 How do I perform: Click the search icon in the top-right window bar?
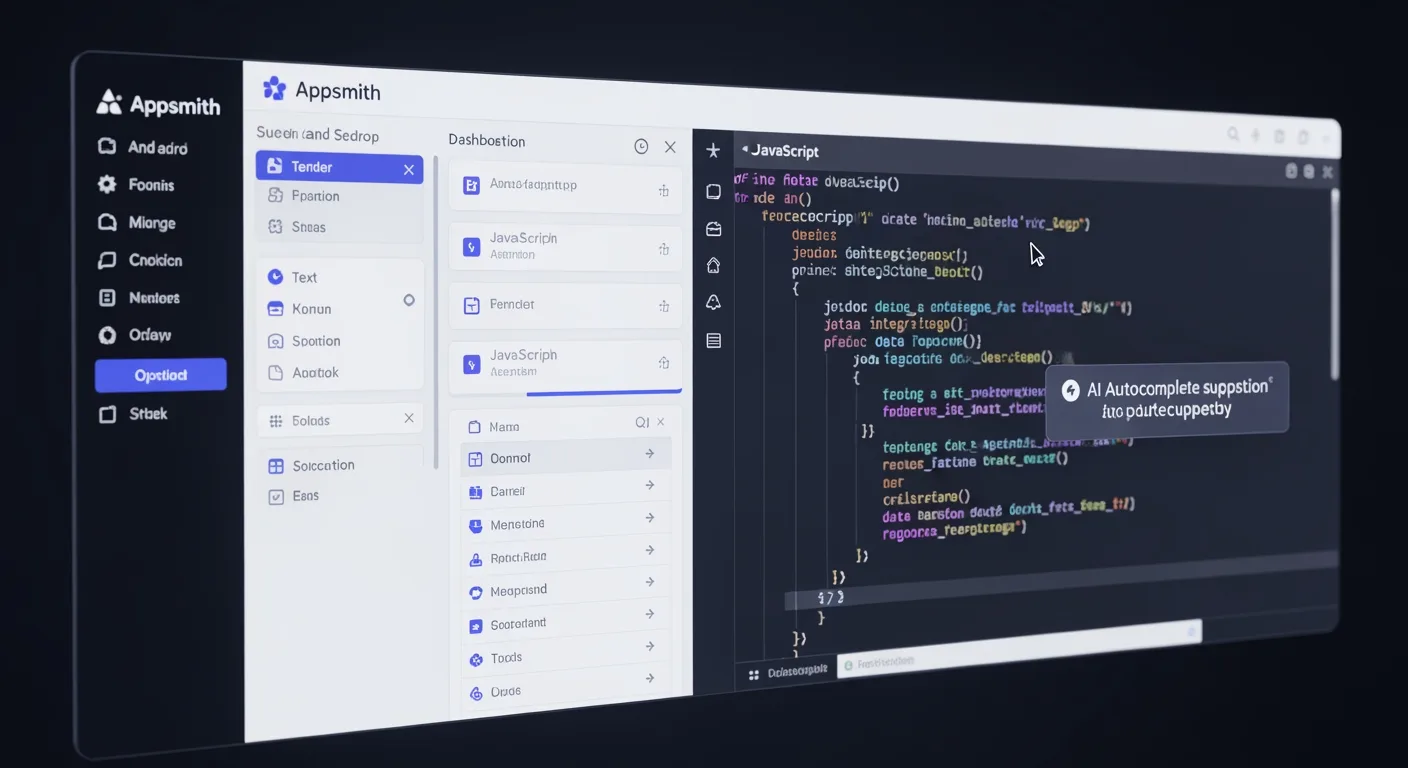point(1233,134)
